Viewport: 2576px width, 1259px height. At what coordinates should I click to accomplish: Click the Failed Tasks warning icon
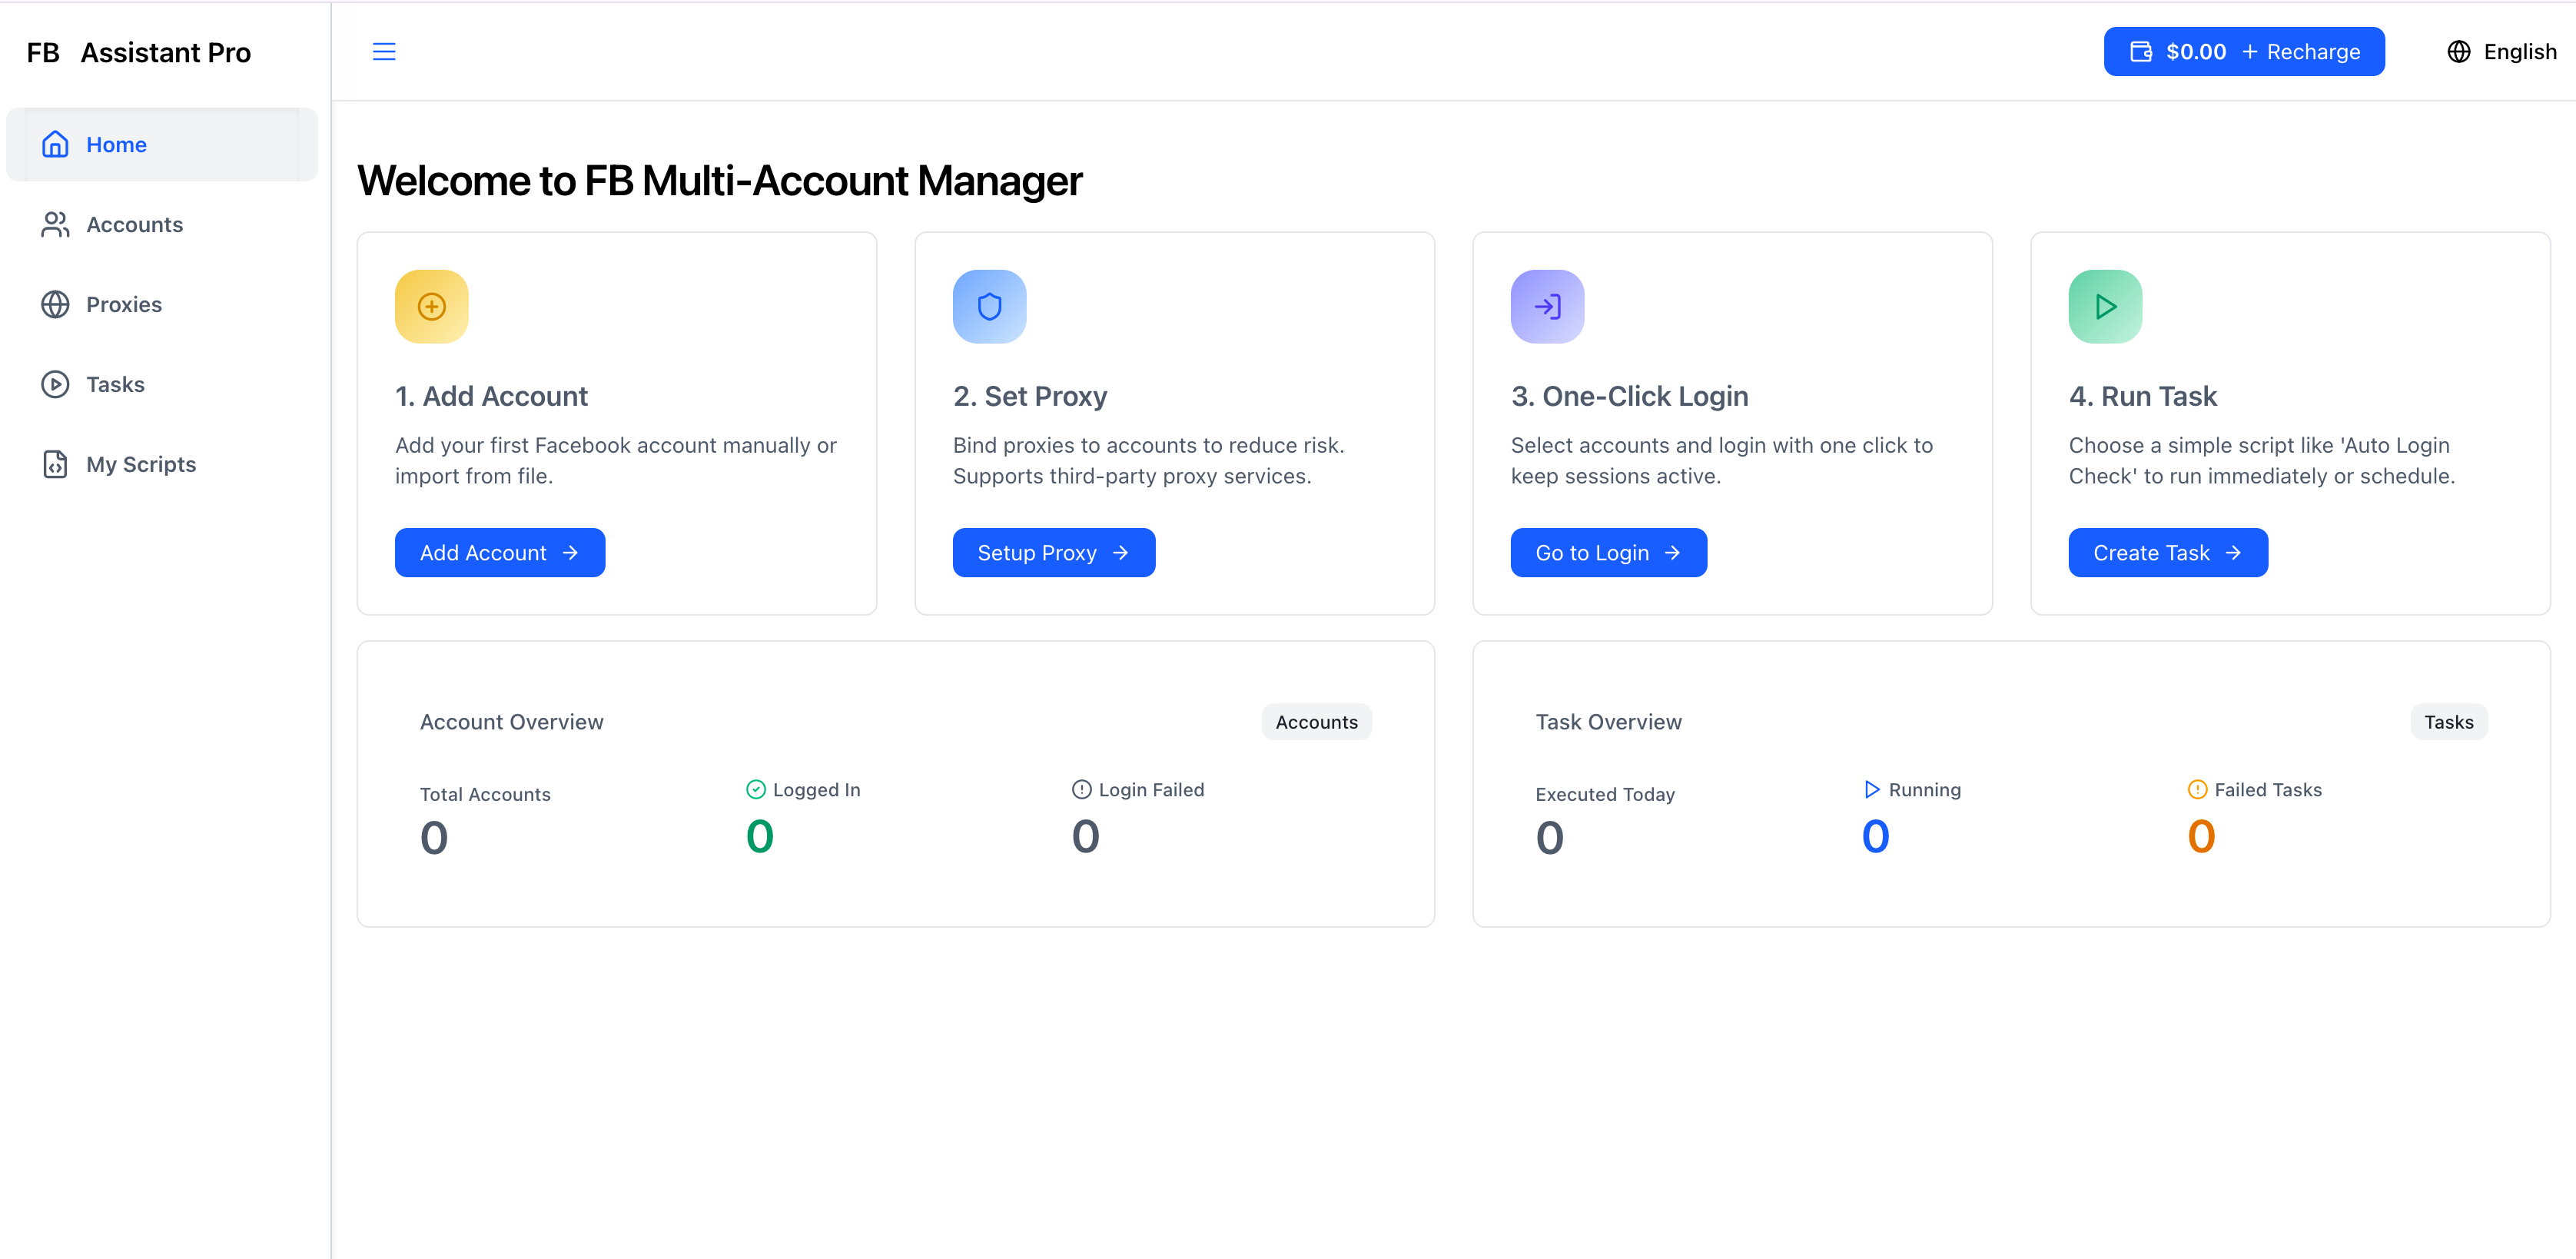[x=2197, y=789]
